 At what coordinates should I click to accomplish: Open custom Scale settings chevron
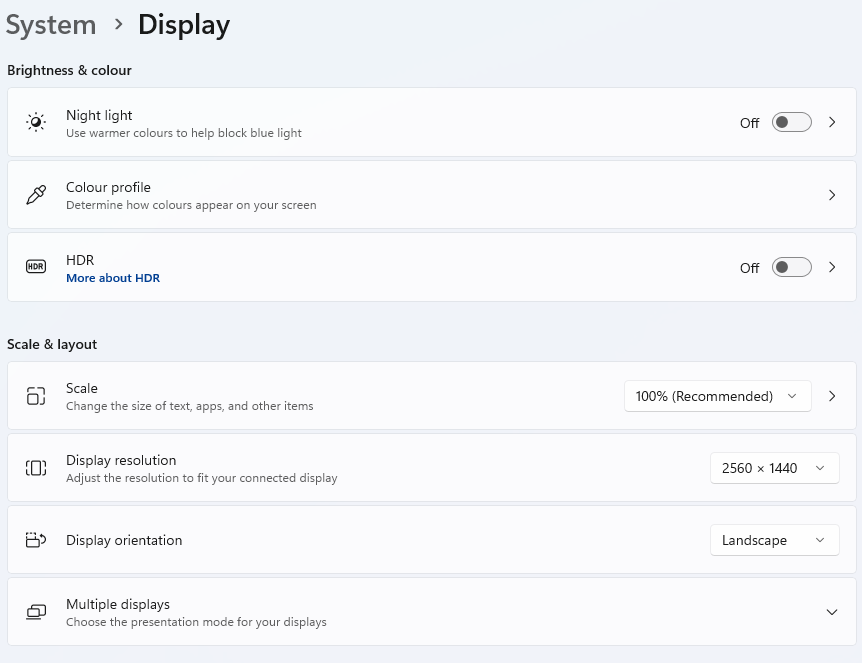coord(832,396)
